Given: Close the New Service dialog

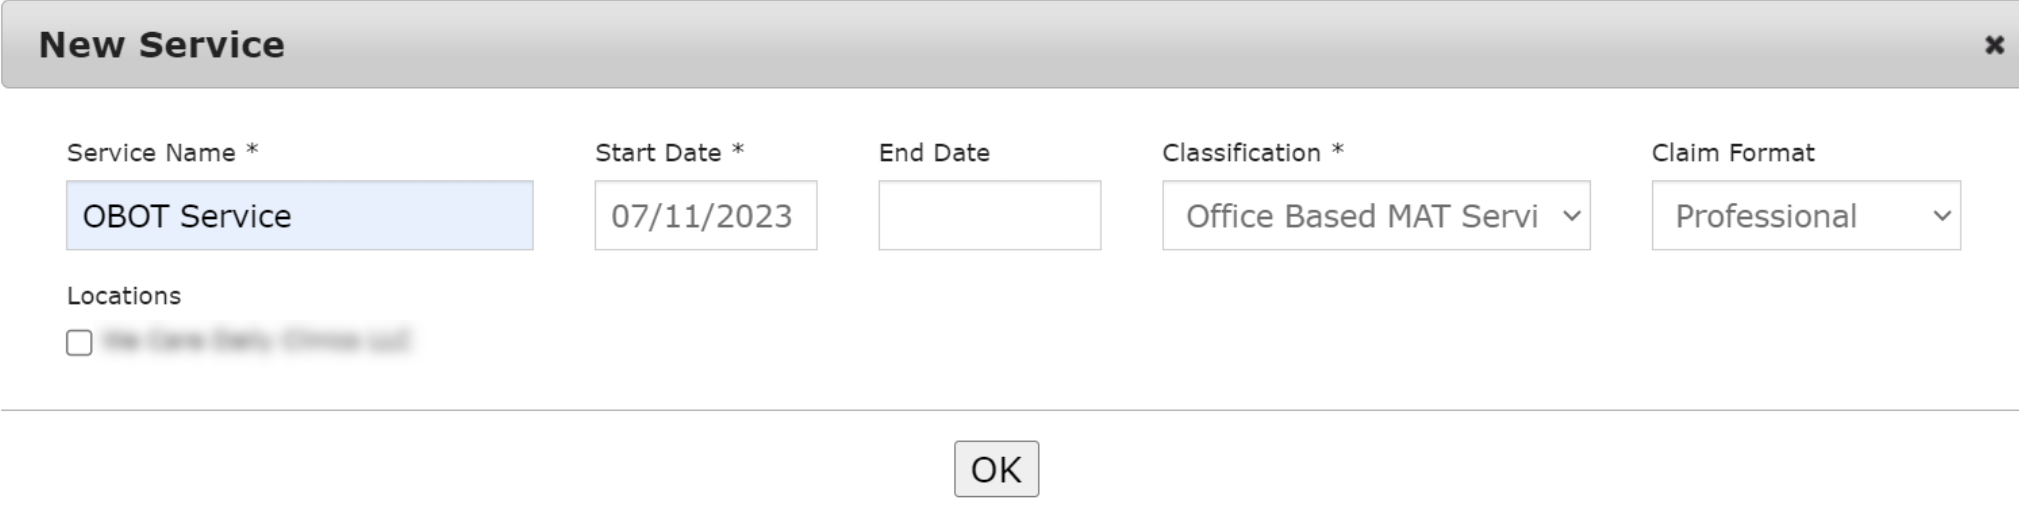Looking at the screenshot, I should [1994, 45].
